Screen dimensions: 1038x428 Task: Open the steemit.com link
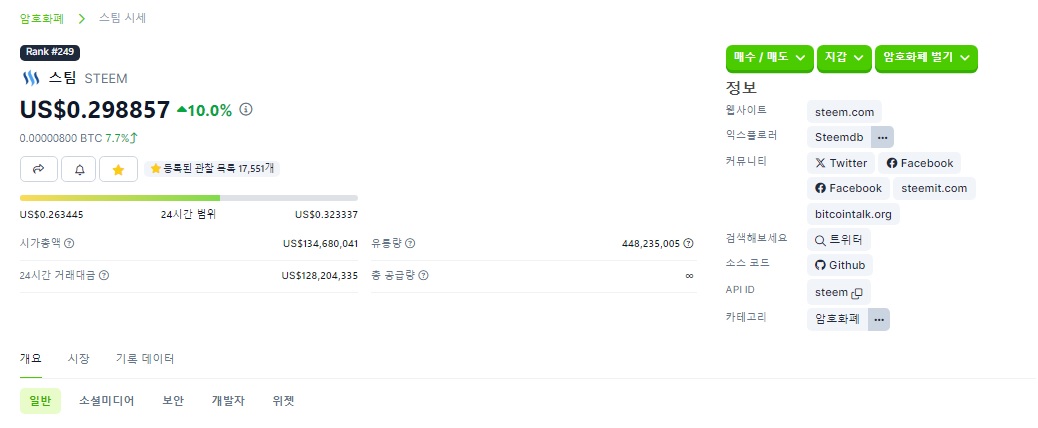pos(934,188)
